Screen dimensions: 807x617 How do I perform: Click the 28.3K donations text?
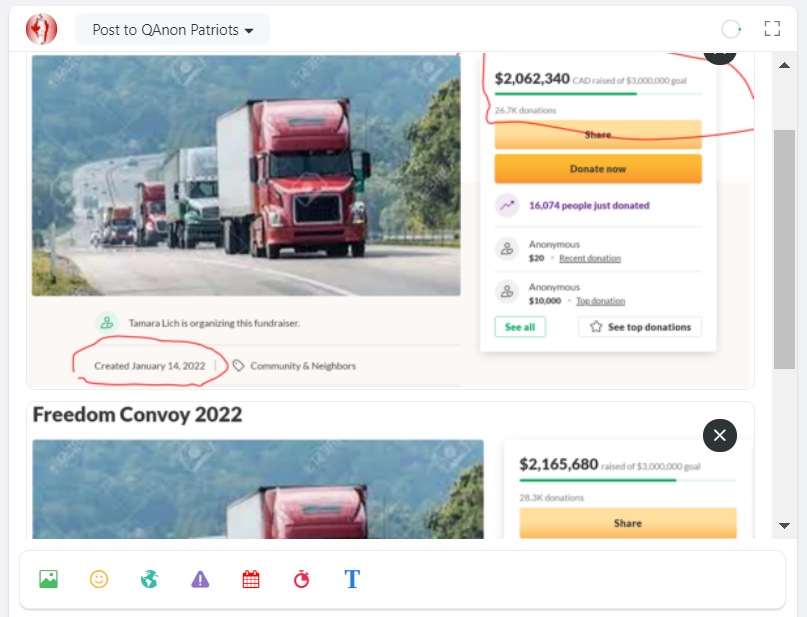[x=552, y=498]
